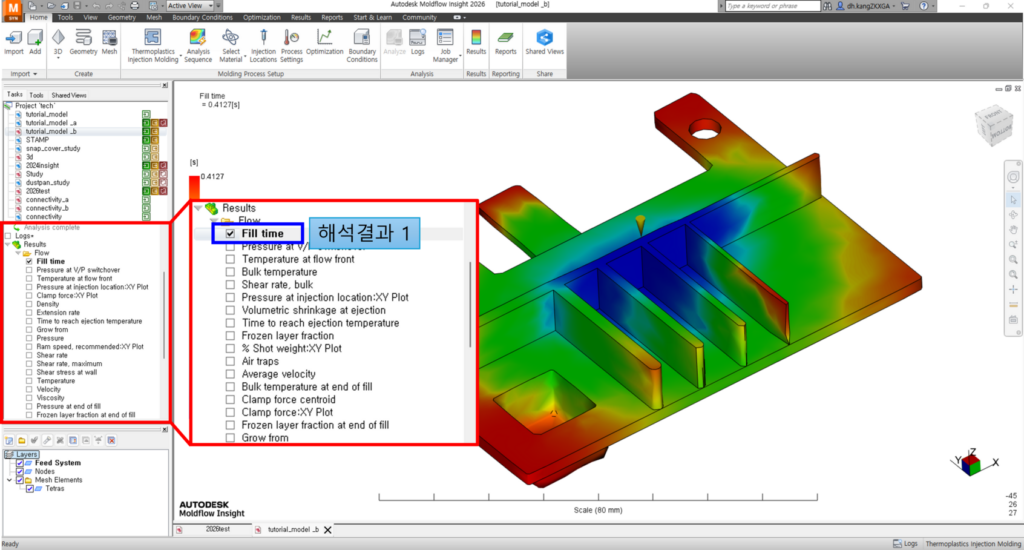Open the Active View dropdown
This screenshot has width=1024, height=550.
[x=190, y=5]
